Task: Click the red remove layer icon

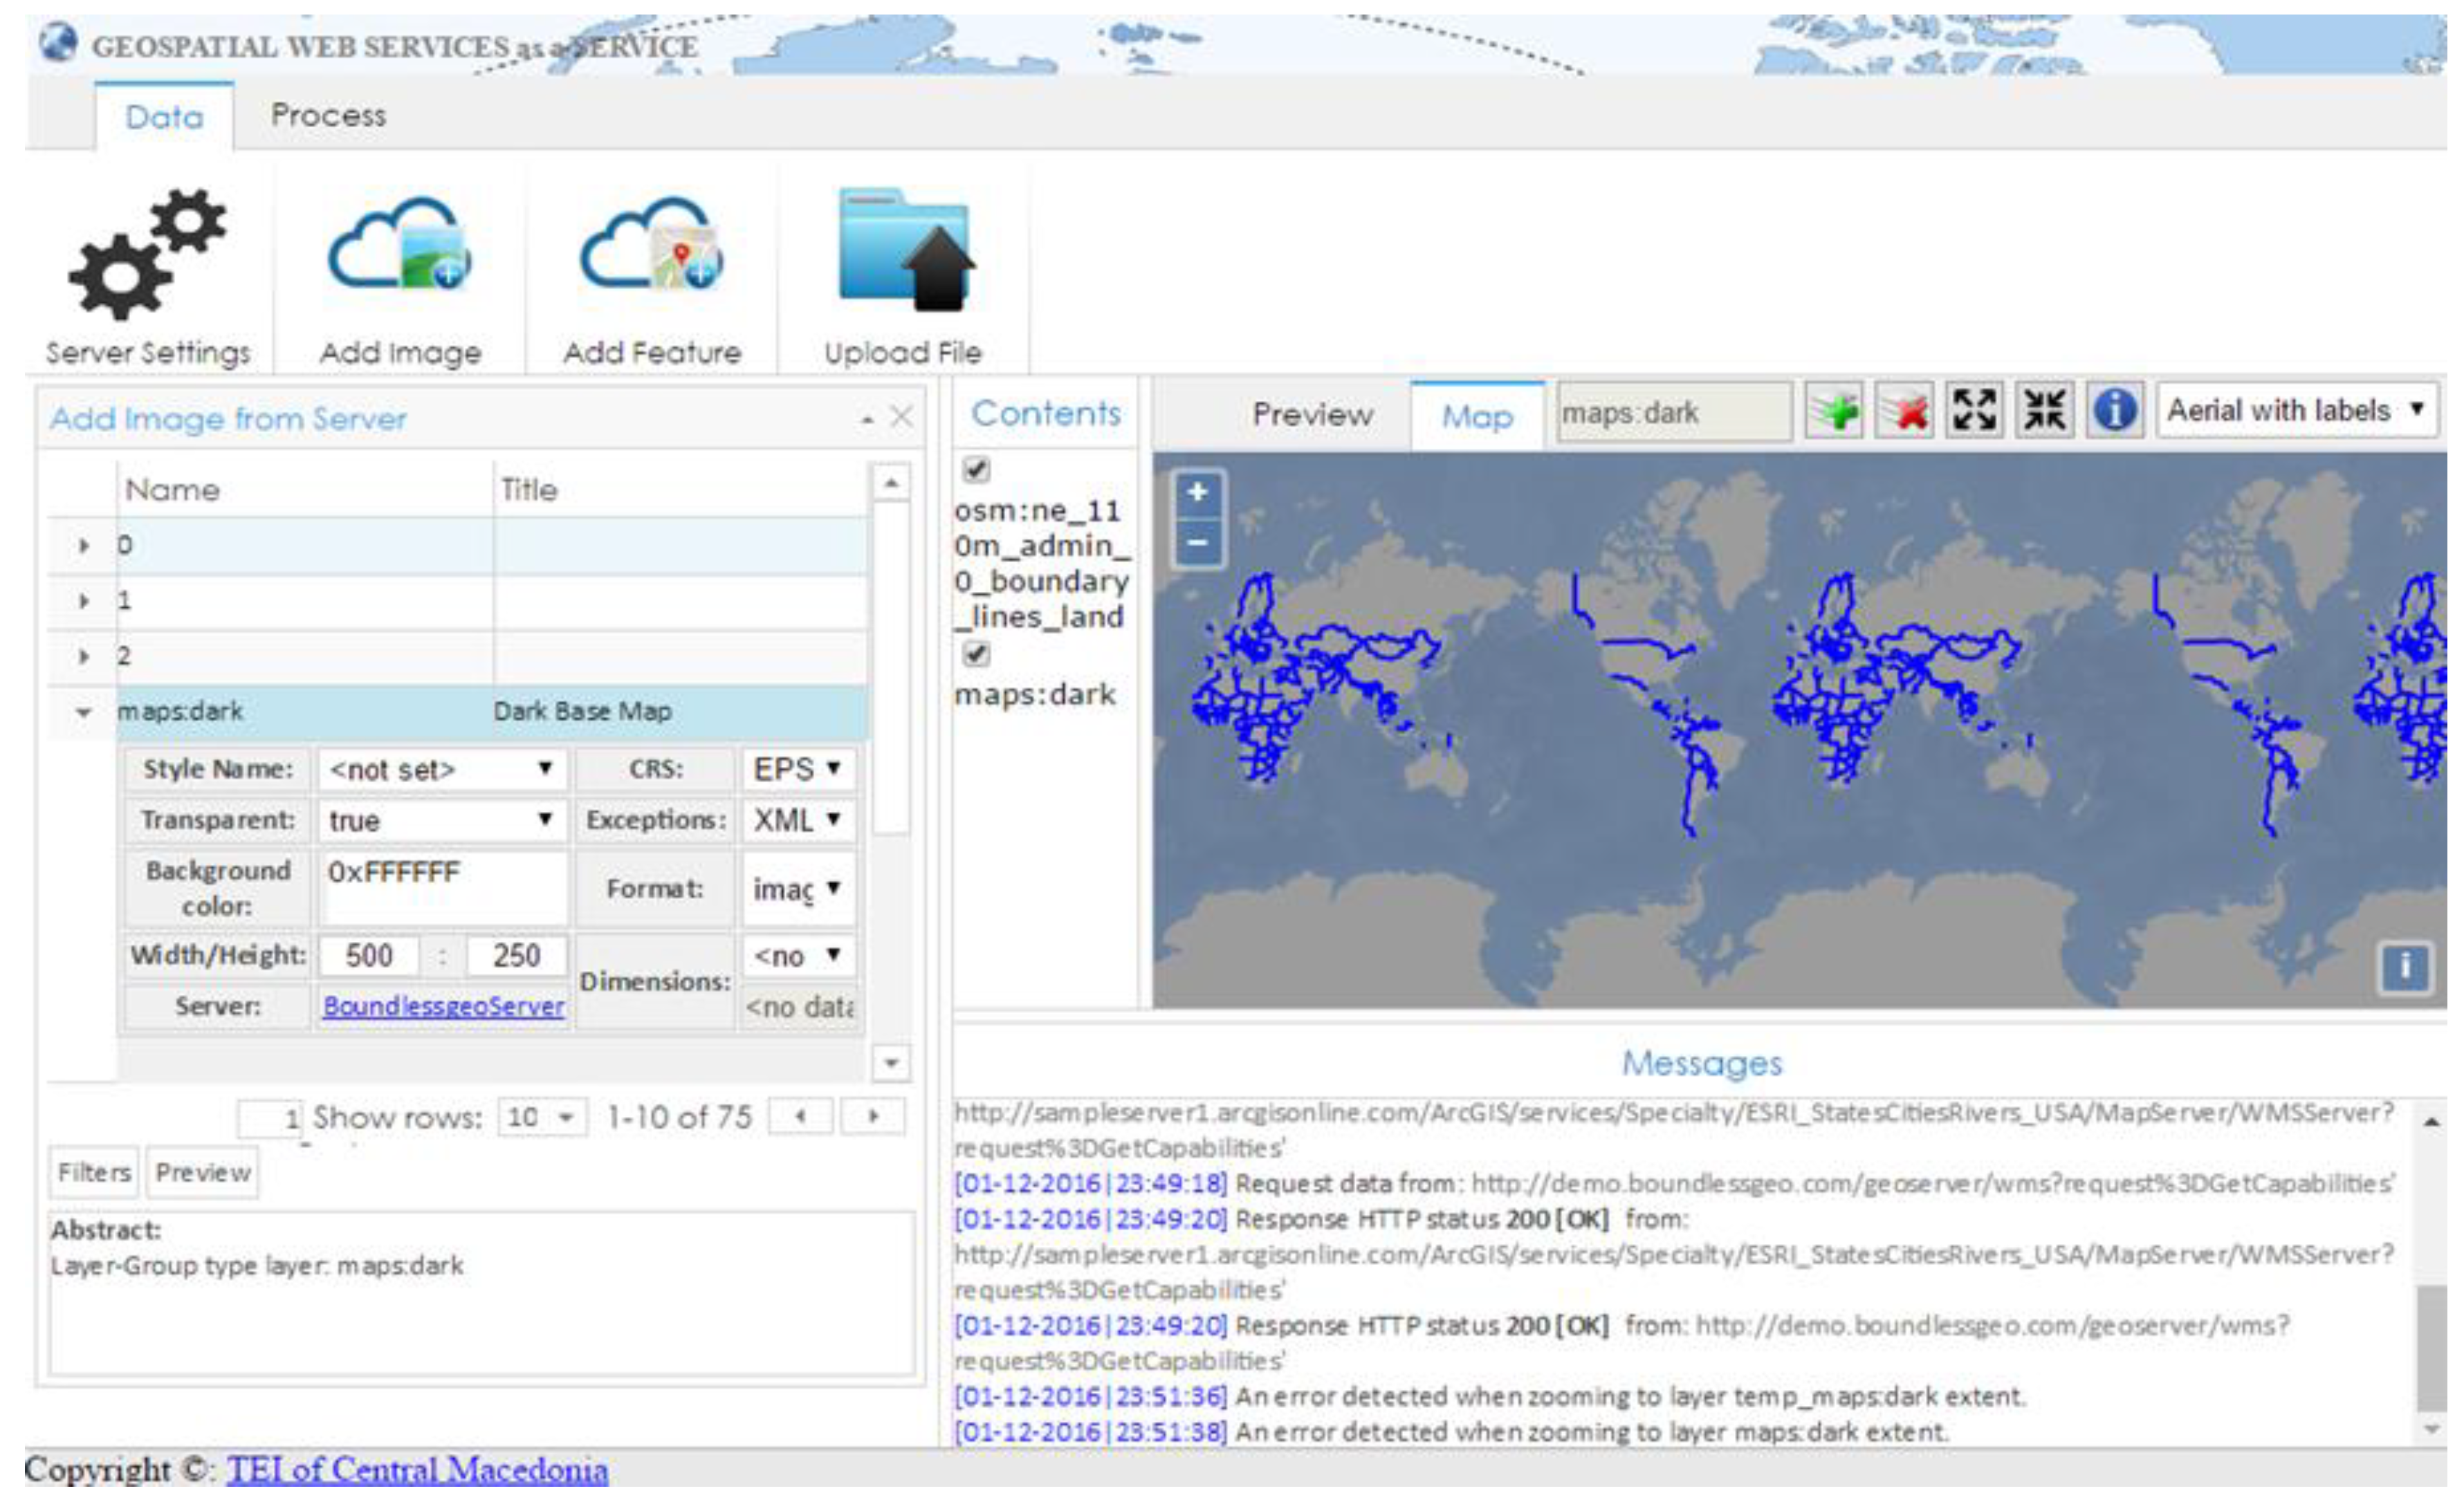Action: (1904, 411)
